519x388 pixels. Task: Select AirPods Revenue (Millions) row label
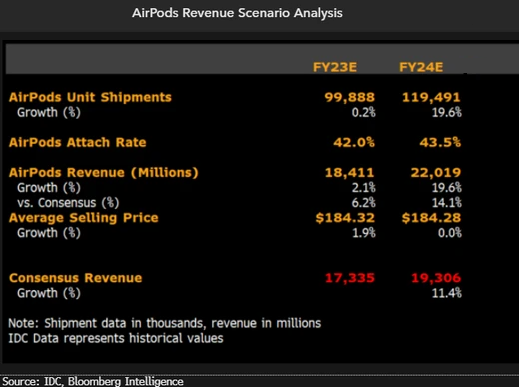click(x=104, y=173)
